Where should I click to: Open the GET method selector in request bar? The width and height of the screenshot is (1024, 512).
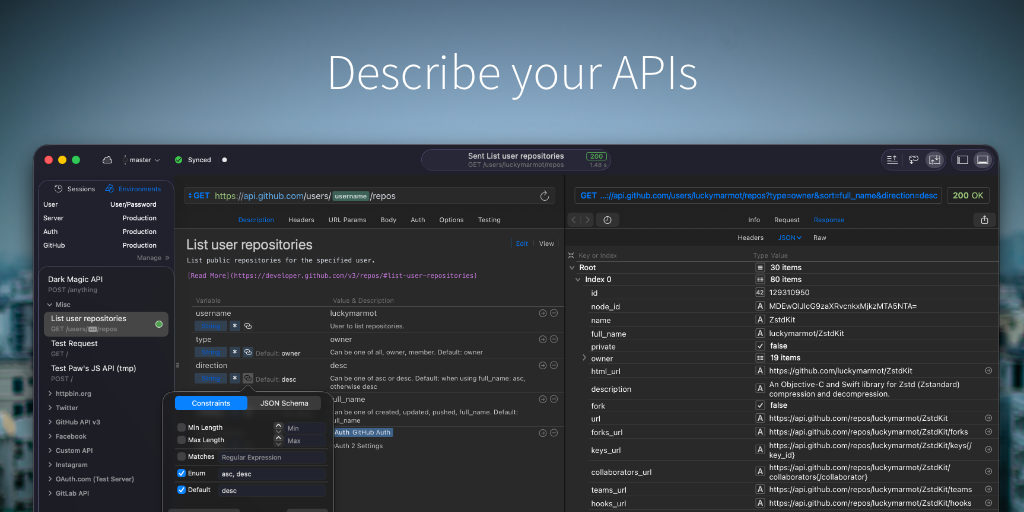[198, 196]
